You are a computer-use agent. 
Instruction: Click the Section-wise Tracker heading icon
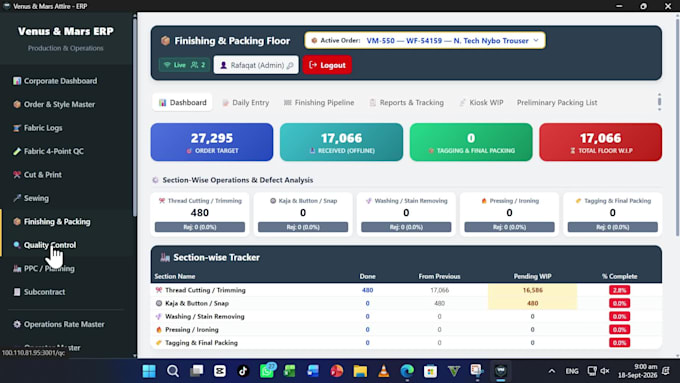pos(165,258)
